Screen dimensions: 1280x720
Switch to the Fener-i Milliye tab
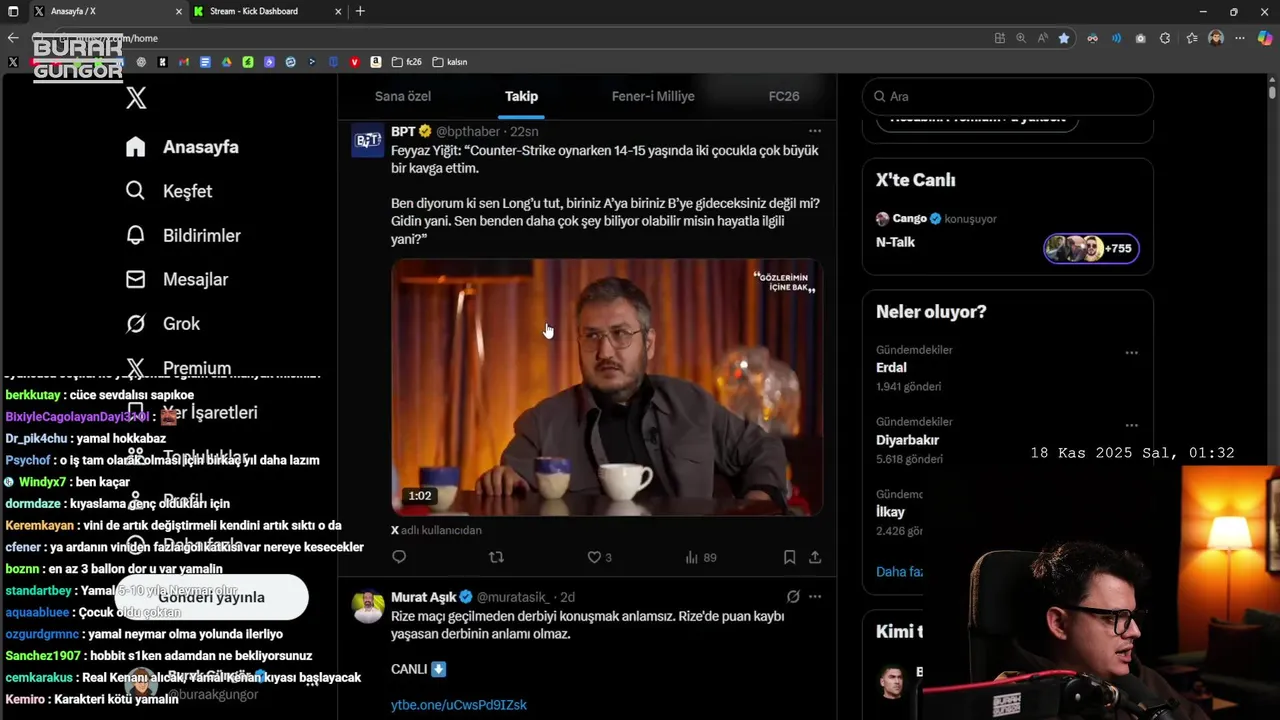pos(653,96)
